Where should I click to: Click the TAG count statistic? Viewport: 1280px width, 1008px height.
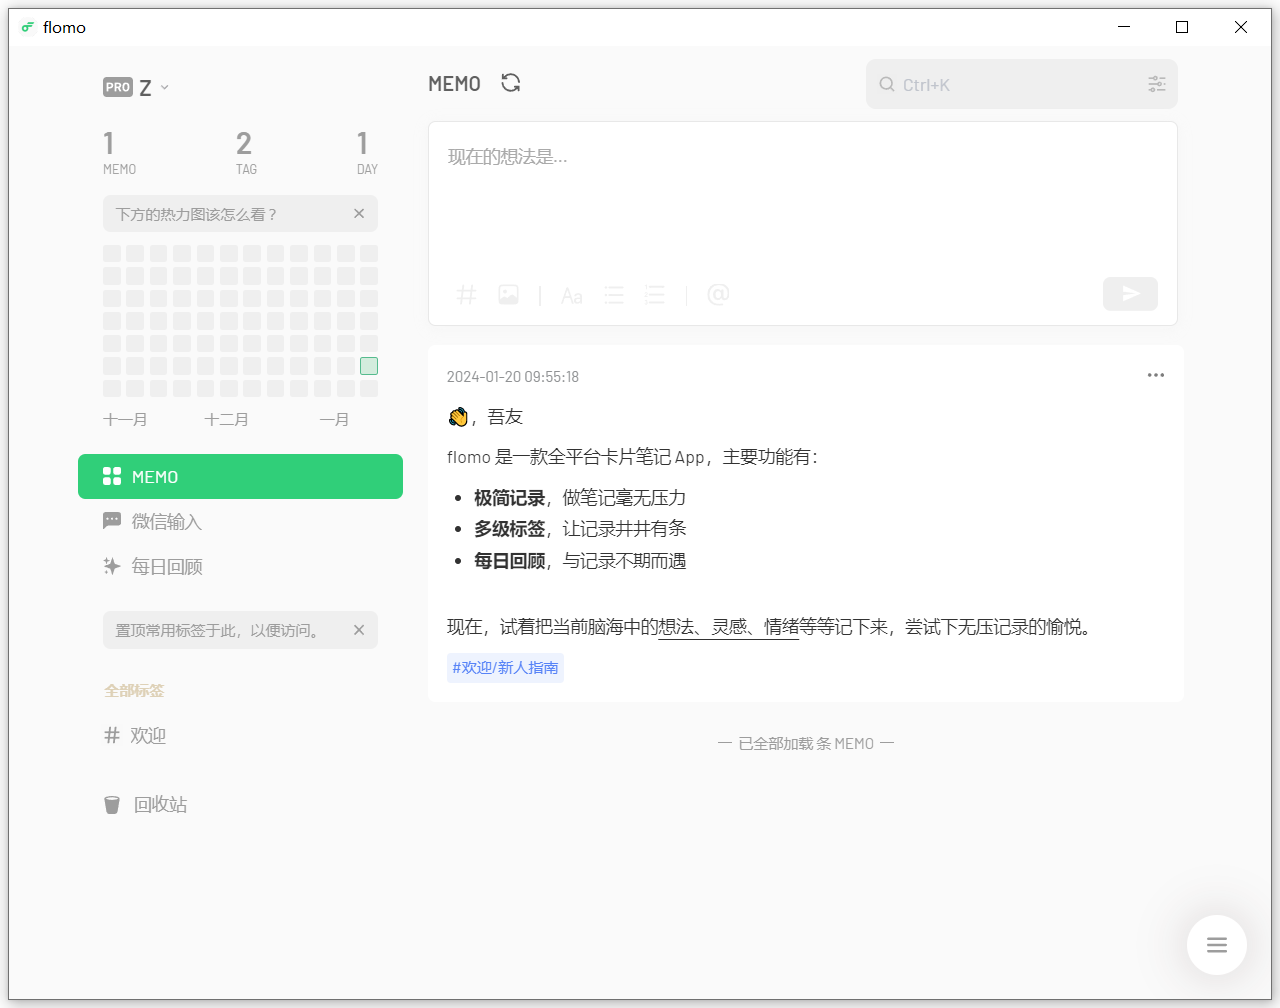coord(245,152)
